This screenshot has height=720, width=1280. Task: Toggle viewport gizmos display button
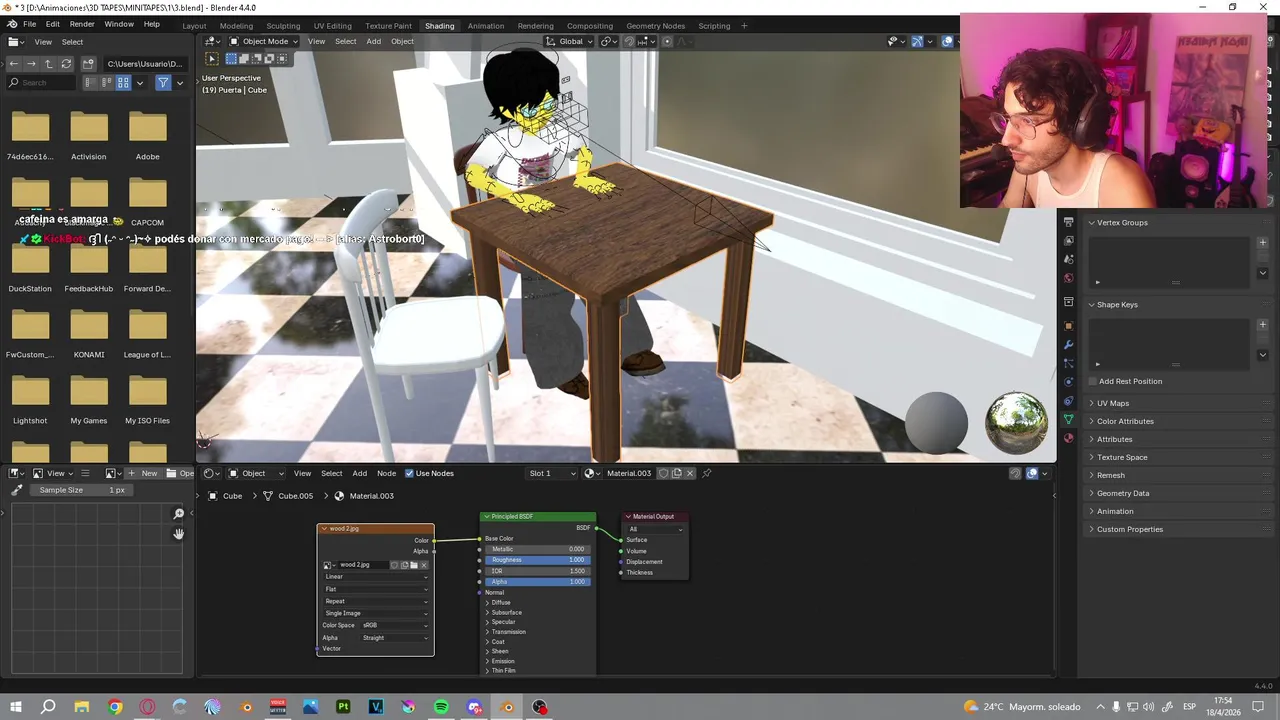pos(917,41)
